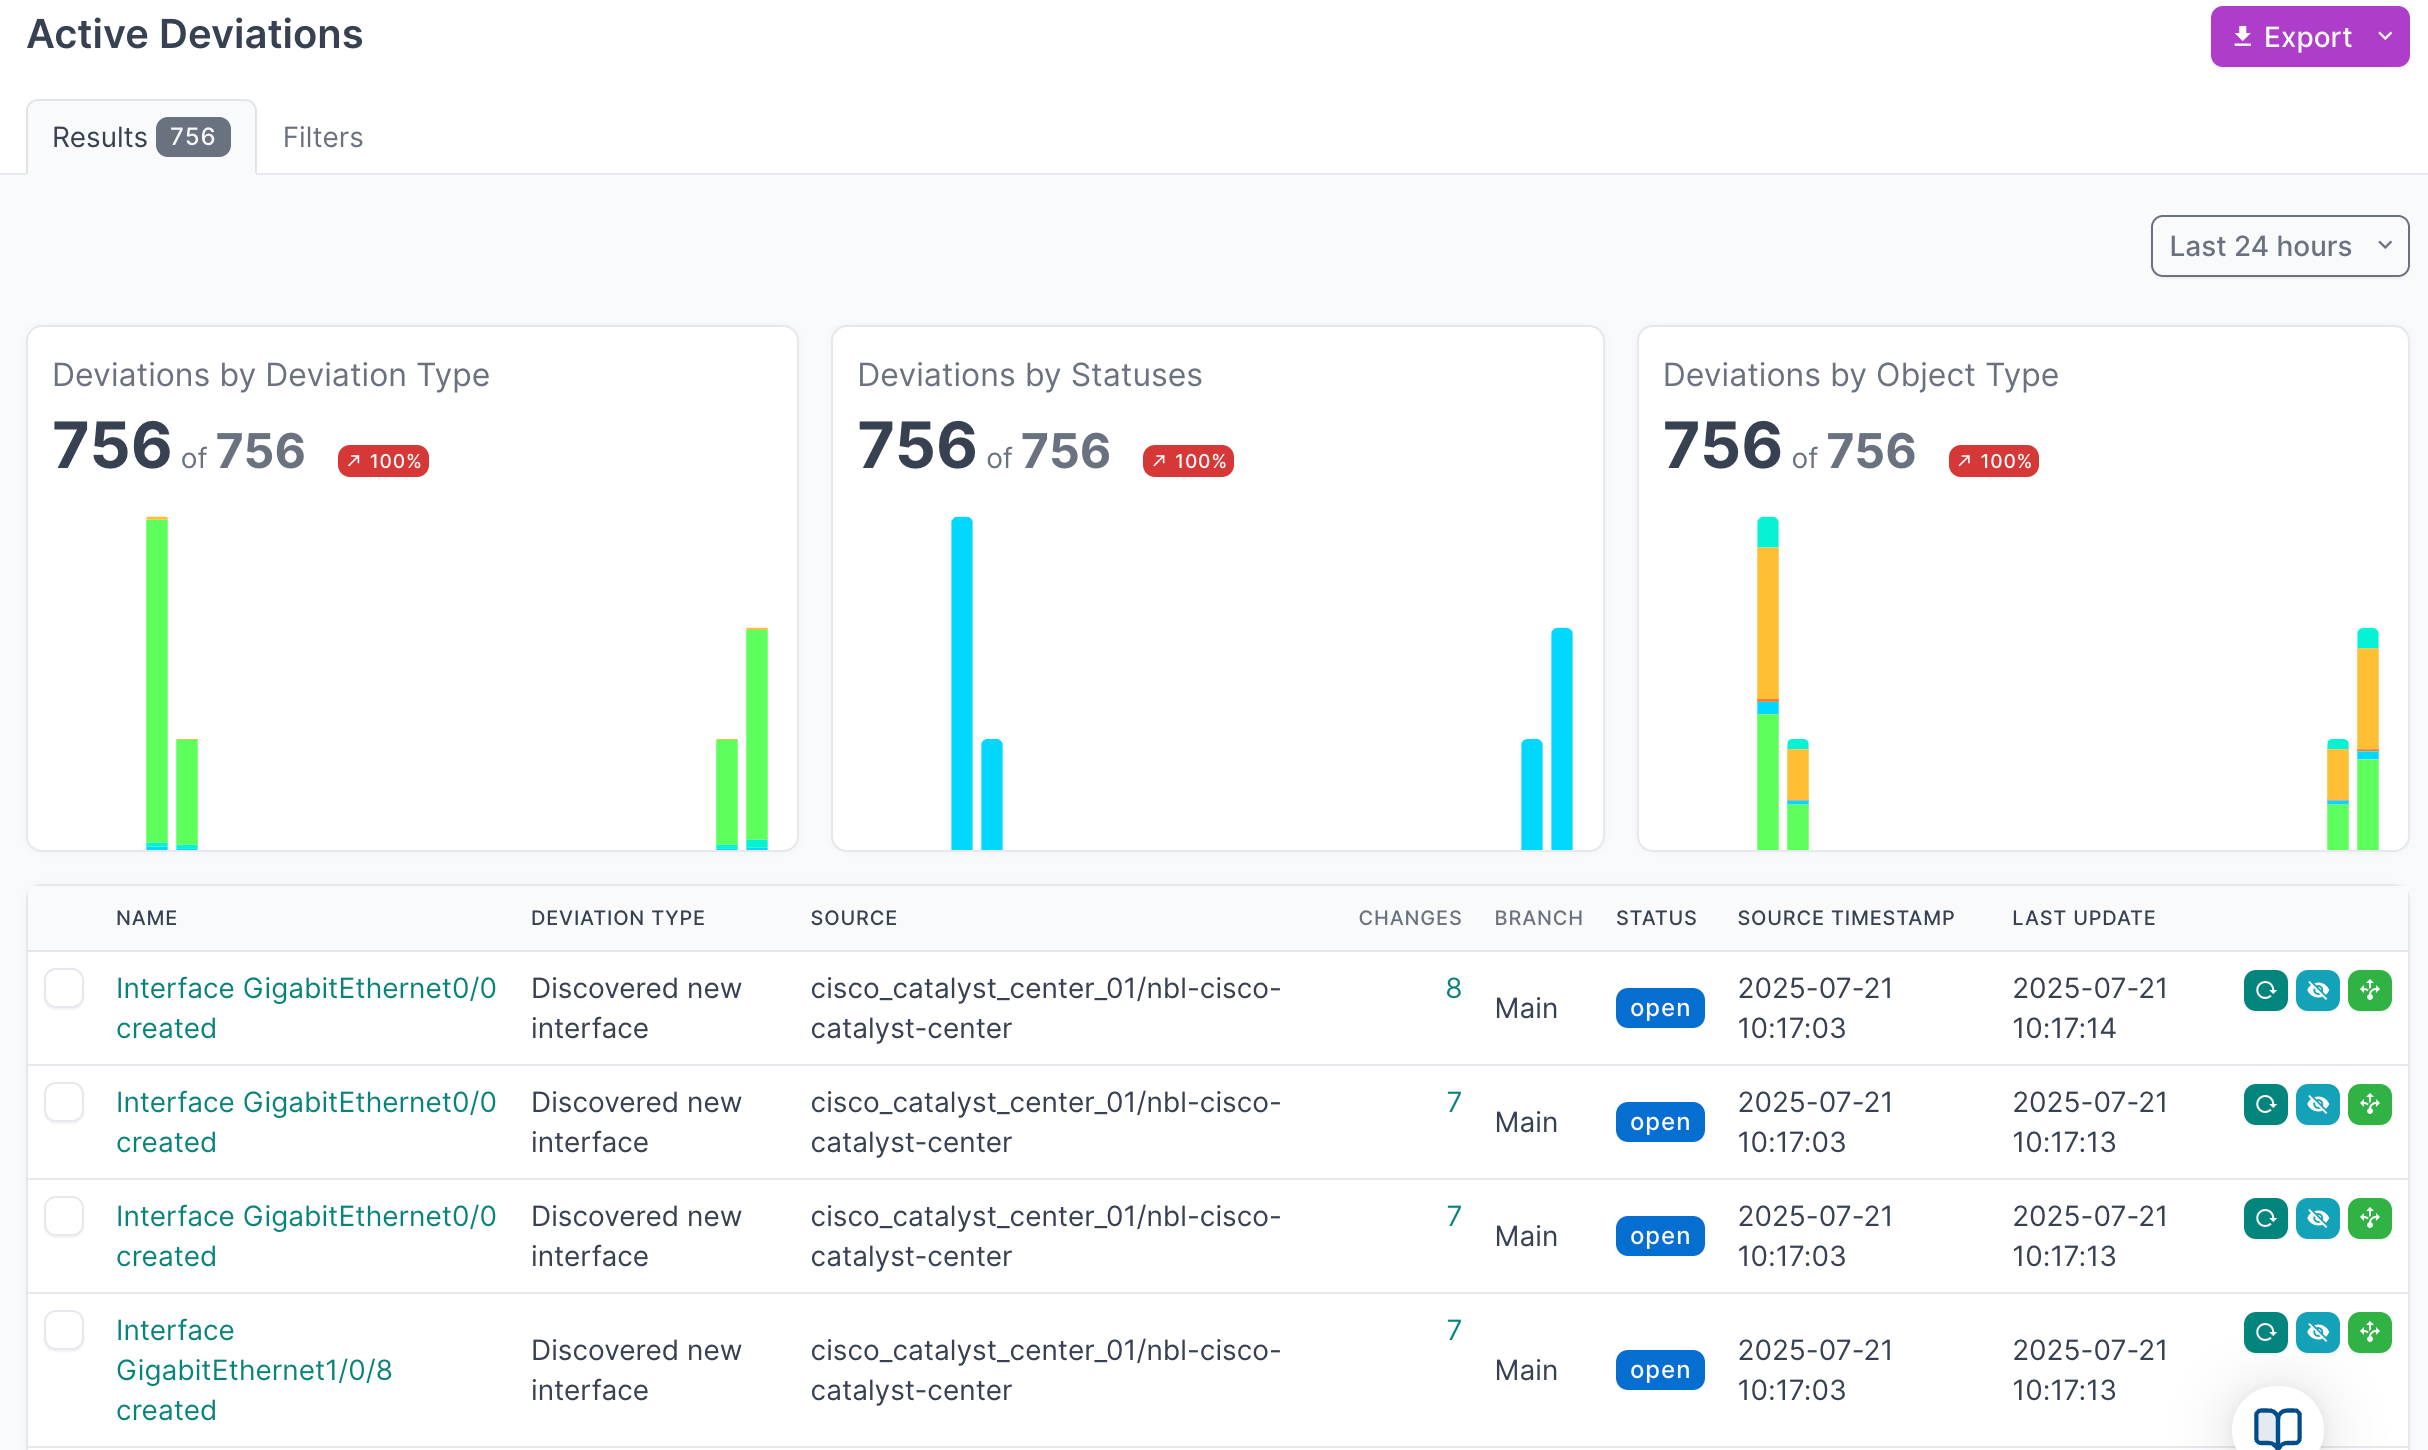This screenshot has width=2428, height=1450.
Task: Click refresh icon in GigabitEthernet1/0/8 row
Action: pos(2265,1332)
